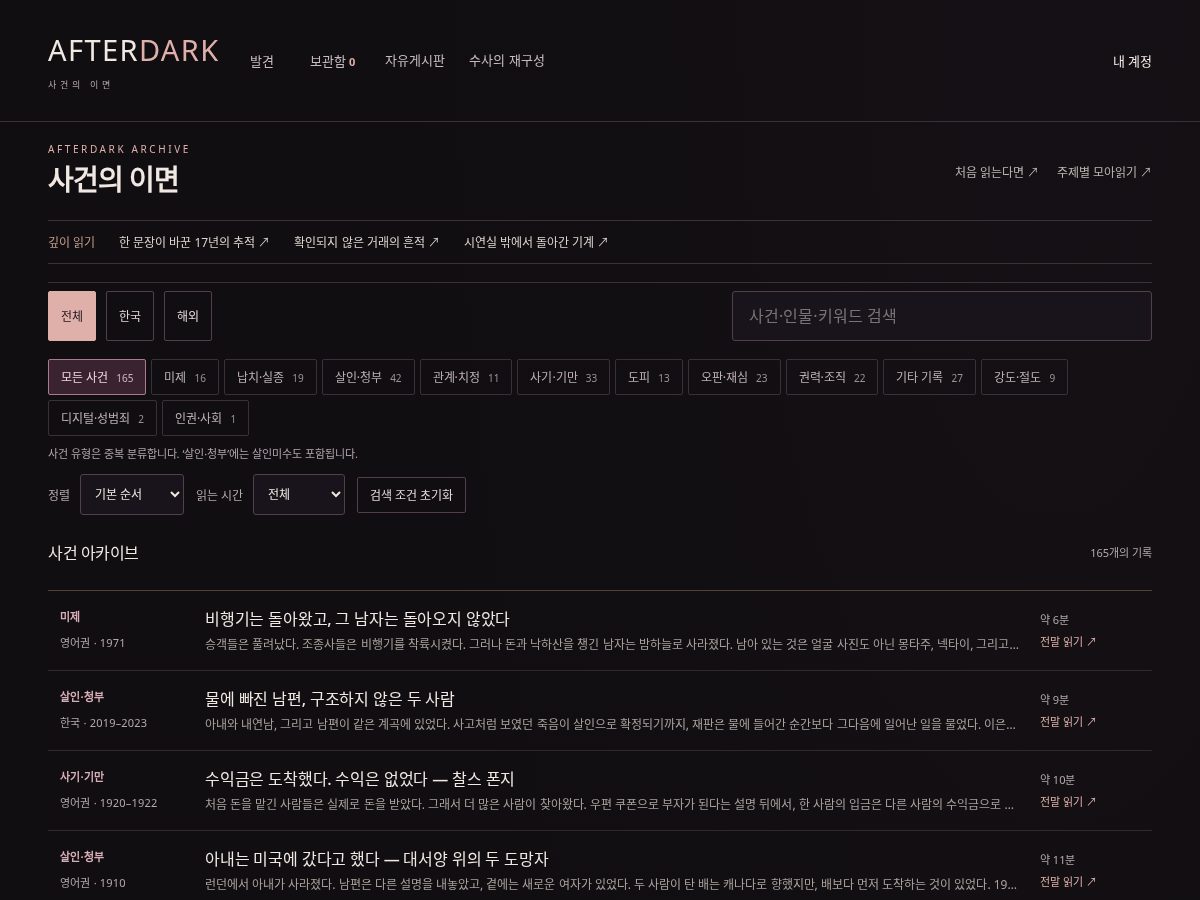The image size is (1200, 900).
Task: Click the '영어권 · 1920–1922' metadata text
Action: [108, 803]
